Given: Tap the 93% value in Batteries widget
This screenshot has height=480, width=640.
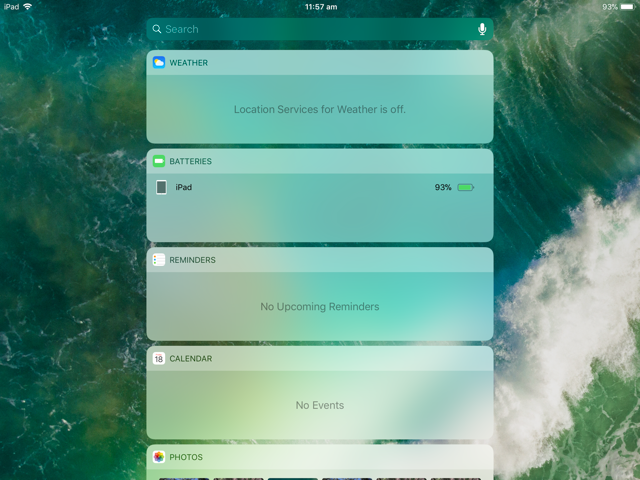Looking at the screenshot, I should [x=443, y=187].
